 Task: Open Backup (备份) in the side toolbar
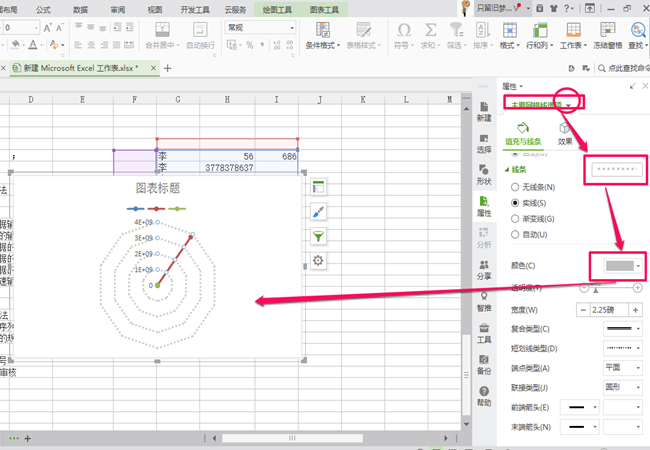tap(484, 365)
